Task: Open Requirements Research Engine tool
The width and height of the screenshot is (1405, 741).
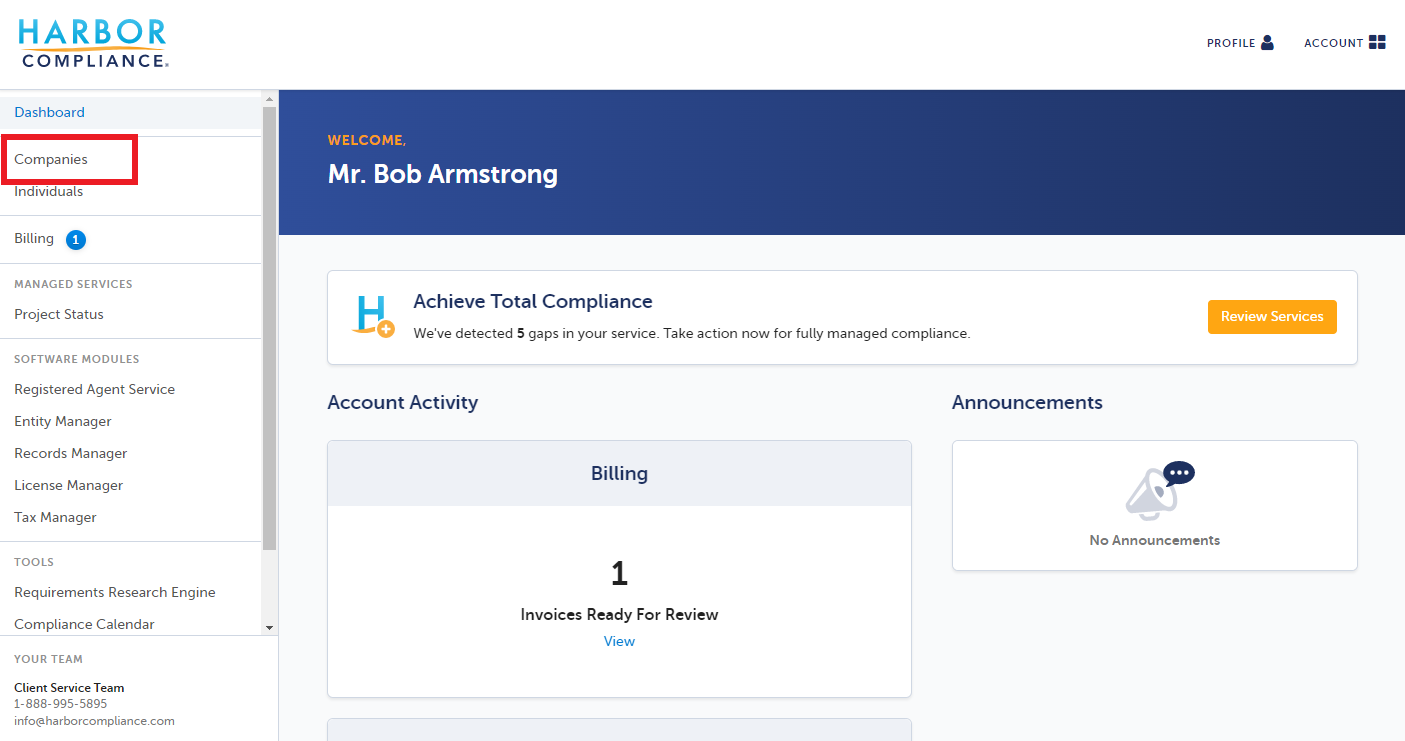Action: (x=115, y=592)
